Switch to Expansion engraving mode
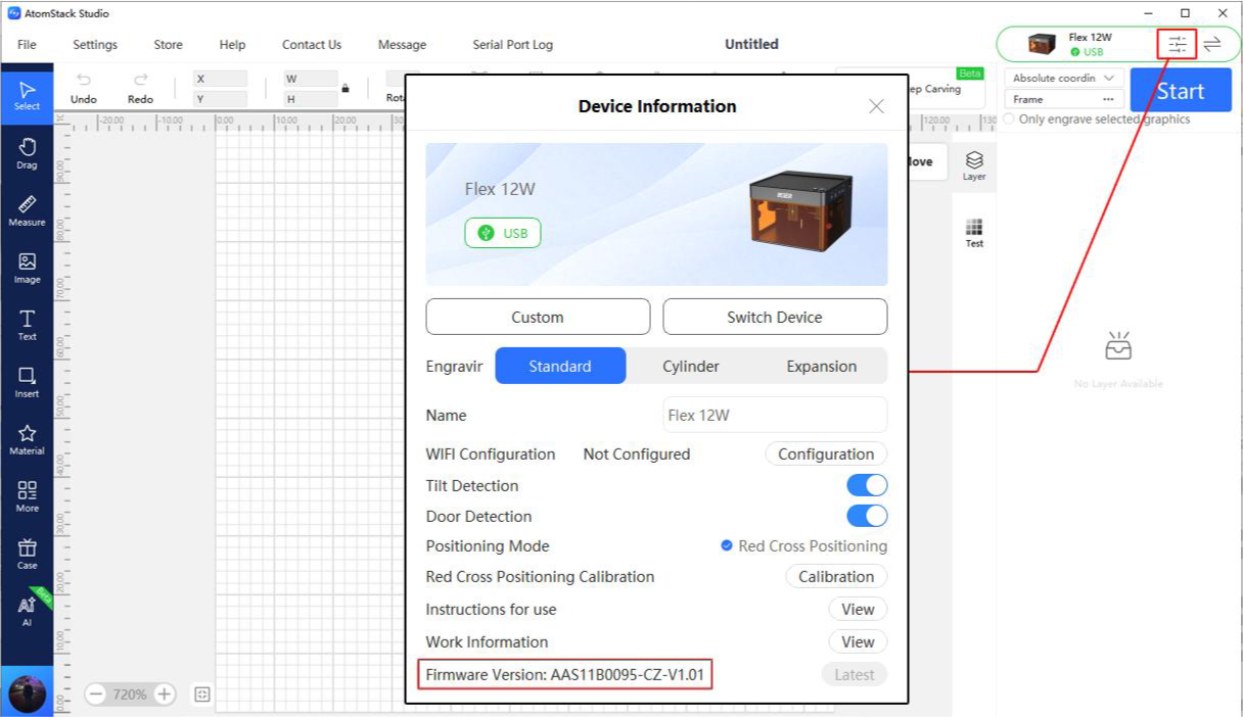1243x717 pixels. (x=821, y=366)
